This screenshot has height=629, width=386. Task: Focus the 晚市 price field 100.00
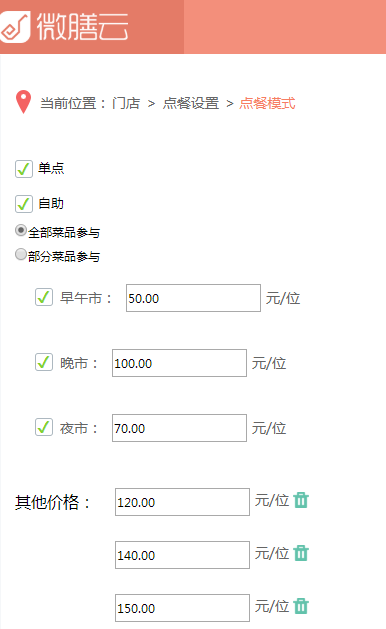point(179,363)
